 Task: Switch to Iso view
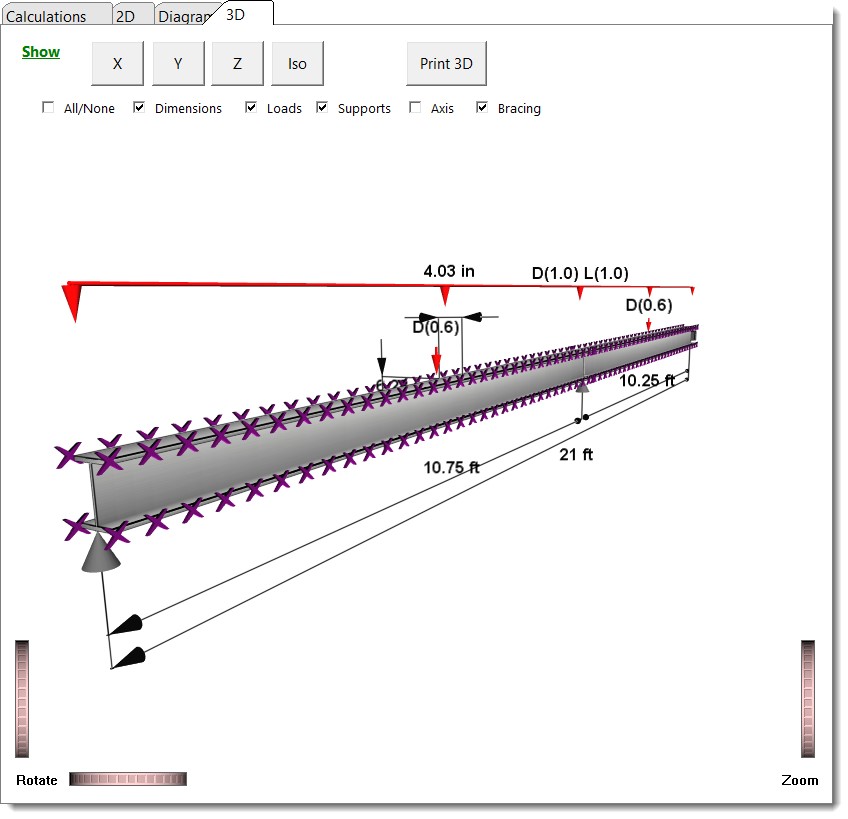point(297,63)
